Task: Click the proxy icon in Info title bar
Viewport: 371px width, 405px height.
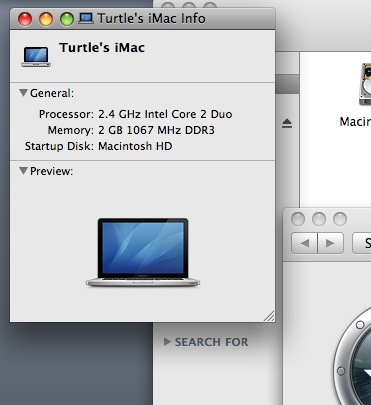Action: point(86,18)
